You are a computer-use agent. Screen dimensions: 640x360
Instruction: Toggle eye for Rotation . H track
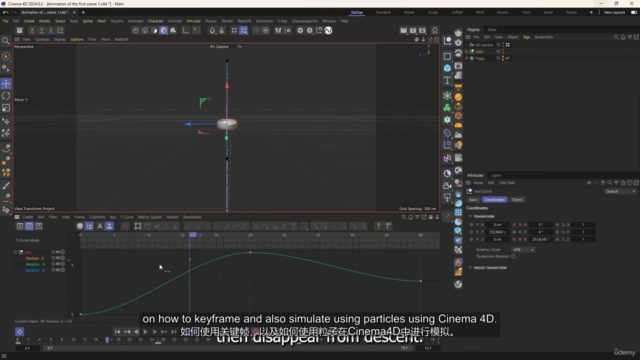click(58, 264)
